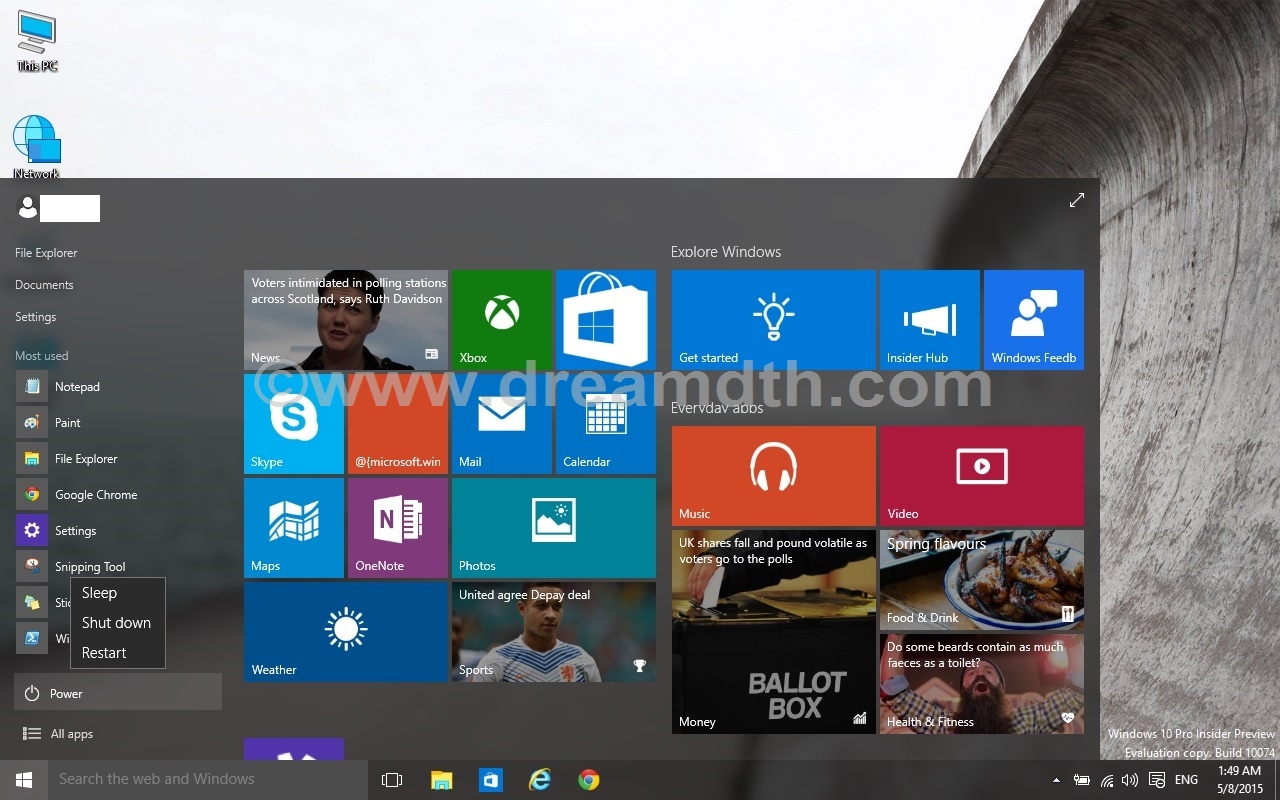1280x800 pixels.
Task: Open the Video tile
Action: 981,476
